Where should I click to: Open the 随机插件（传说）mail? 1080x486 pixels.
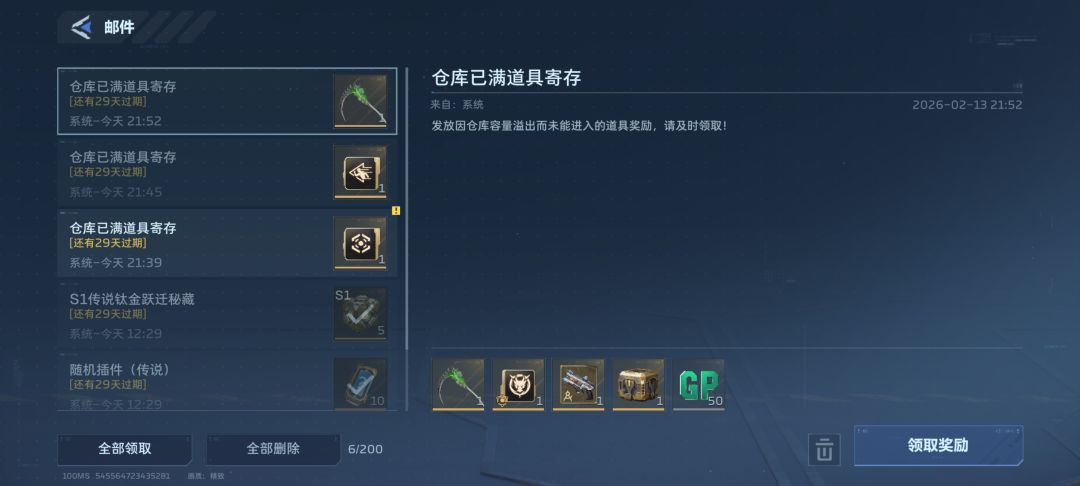227,381
